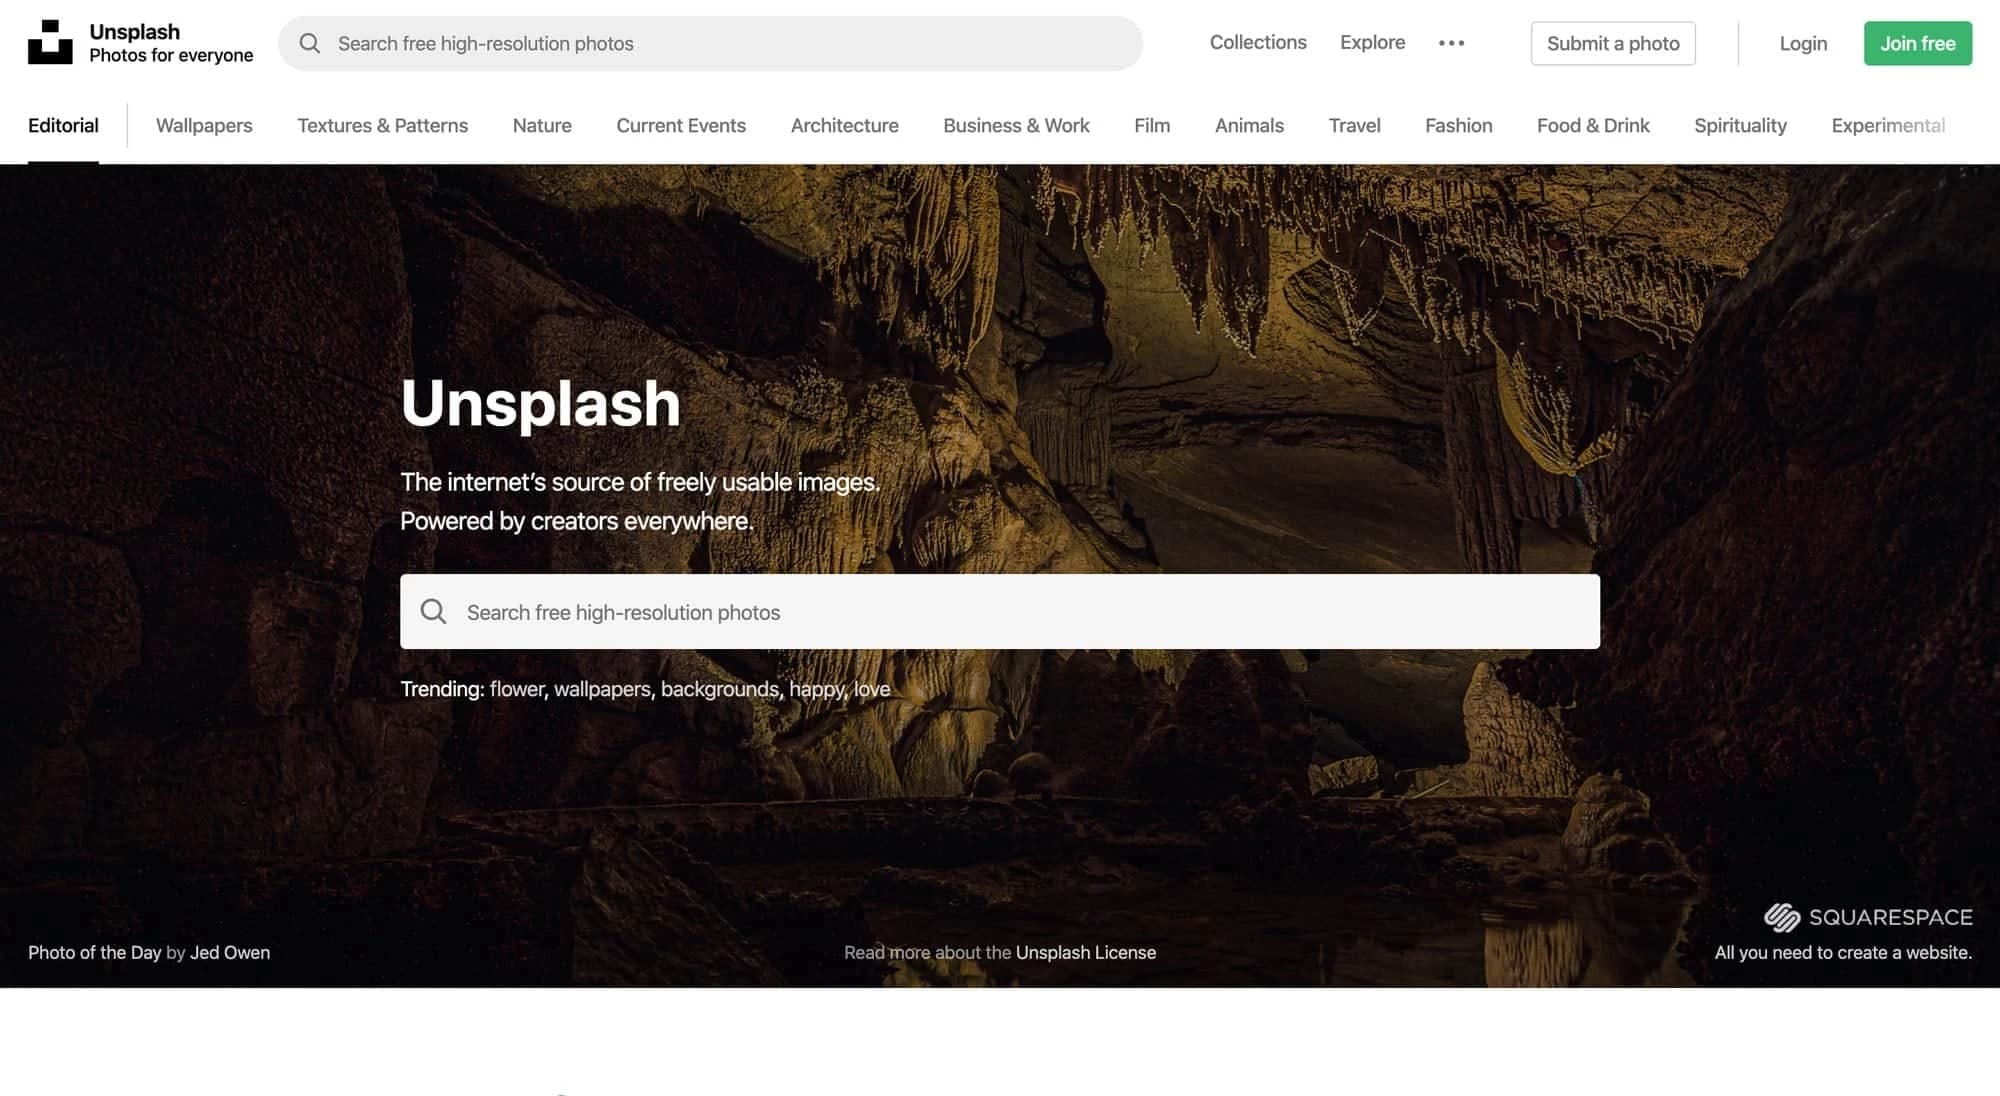Open Jed Owen's photographer profile
The width and height of the screenshot is (2000, 1096).
click(x=230, y=952)
